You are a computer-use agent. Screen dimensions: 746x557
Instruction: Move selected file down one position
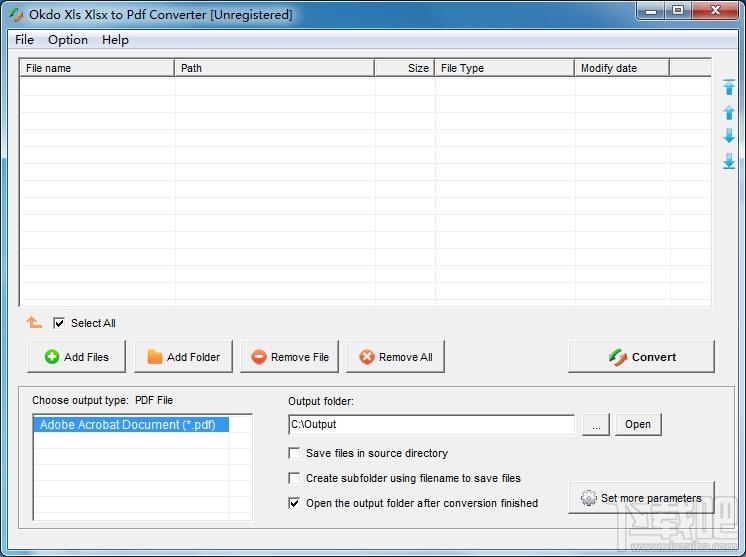728,136
